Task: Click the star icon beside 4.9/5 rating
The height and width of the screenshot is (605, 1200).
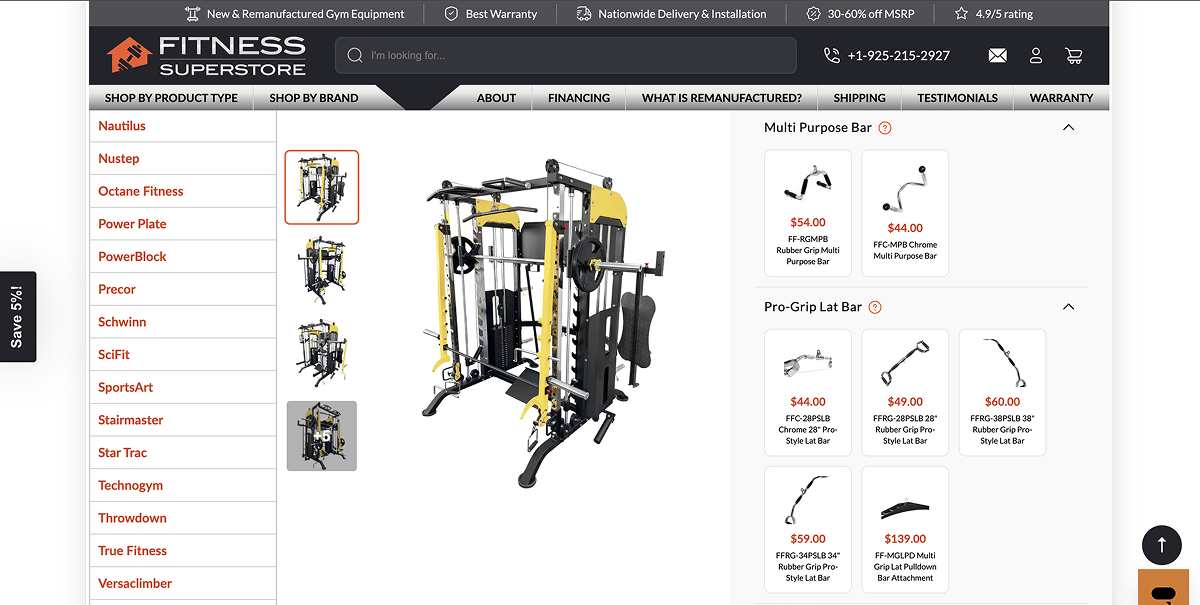Action: pyautogui.click(x=961, y=14)
